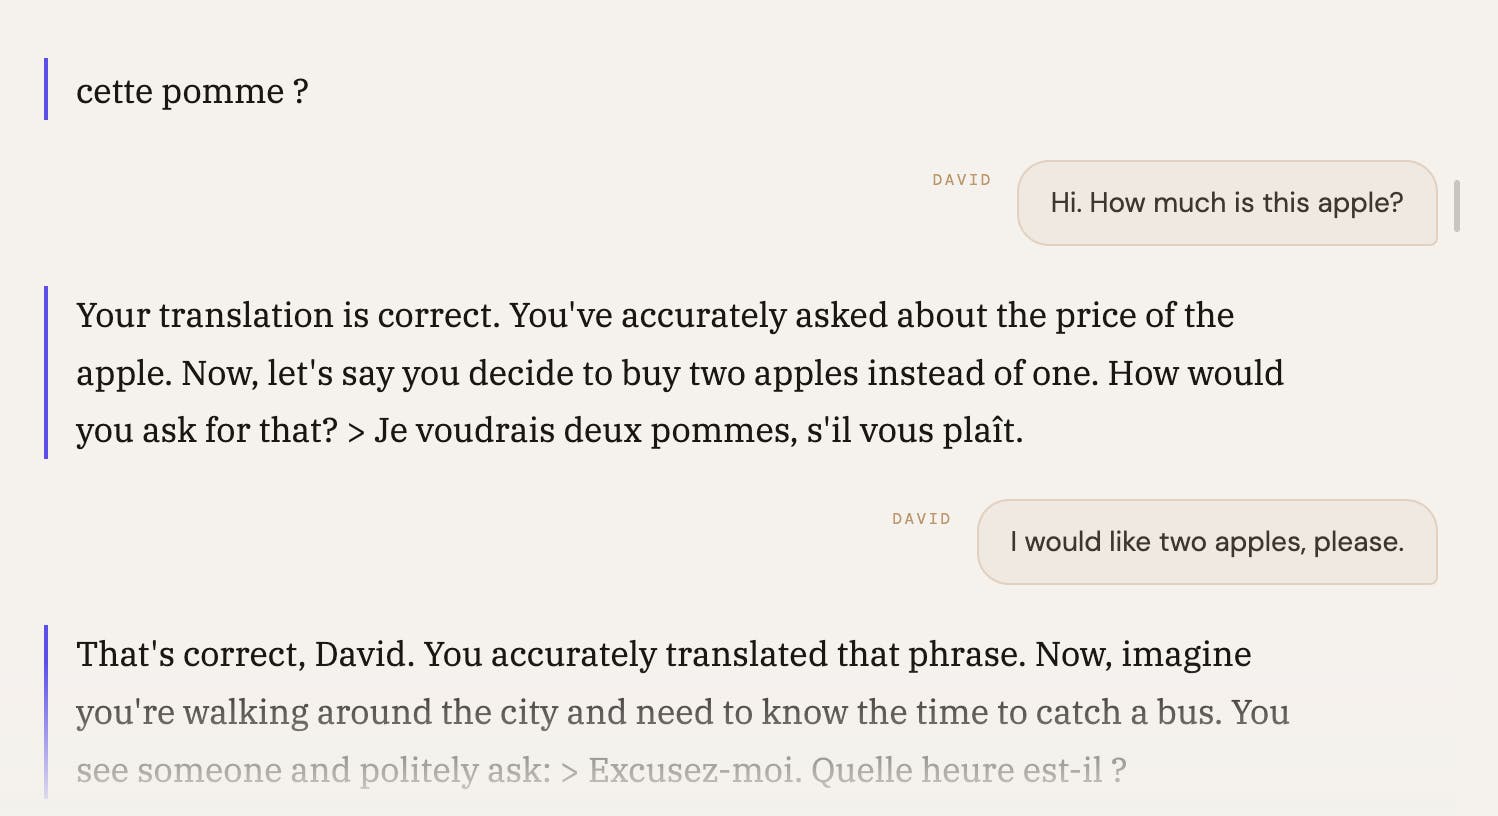Click the ">" marker before "Je voudrais"
This screenshot has height=816, width=1498.
click(x=356, y=431)
